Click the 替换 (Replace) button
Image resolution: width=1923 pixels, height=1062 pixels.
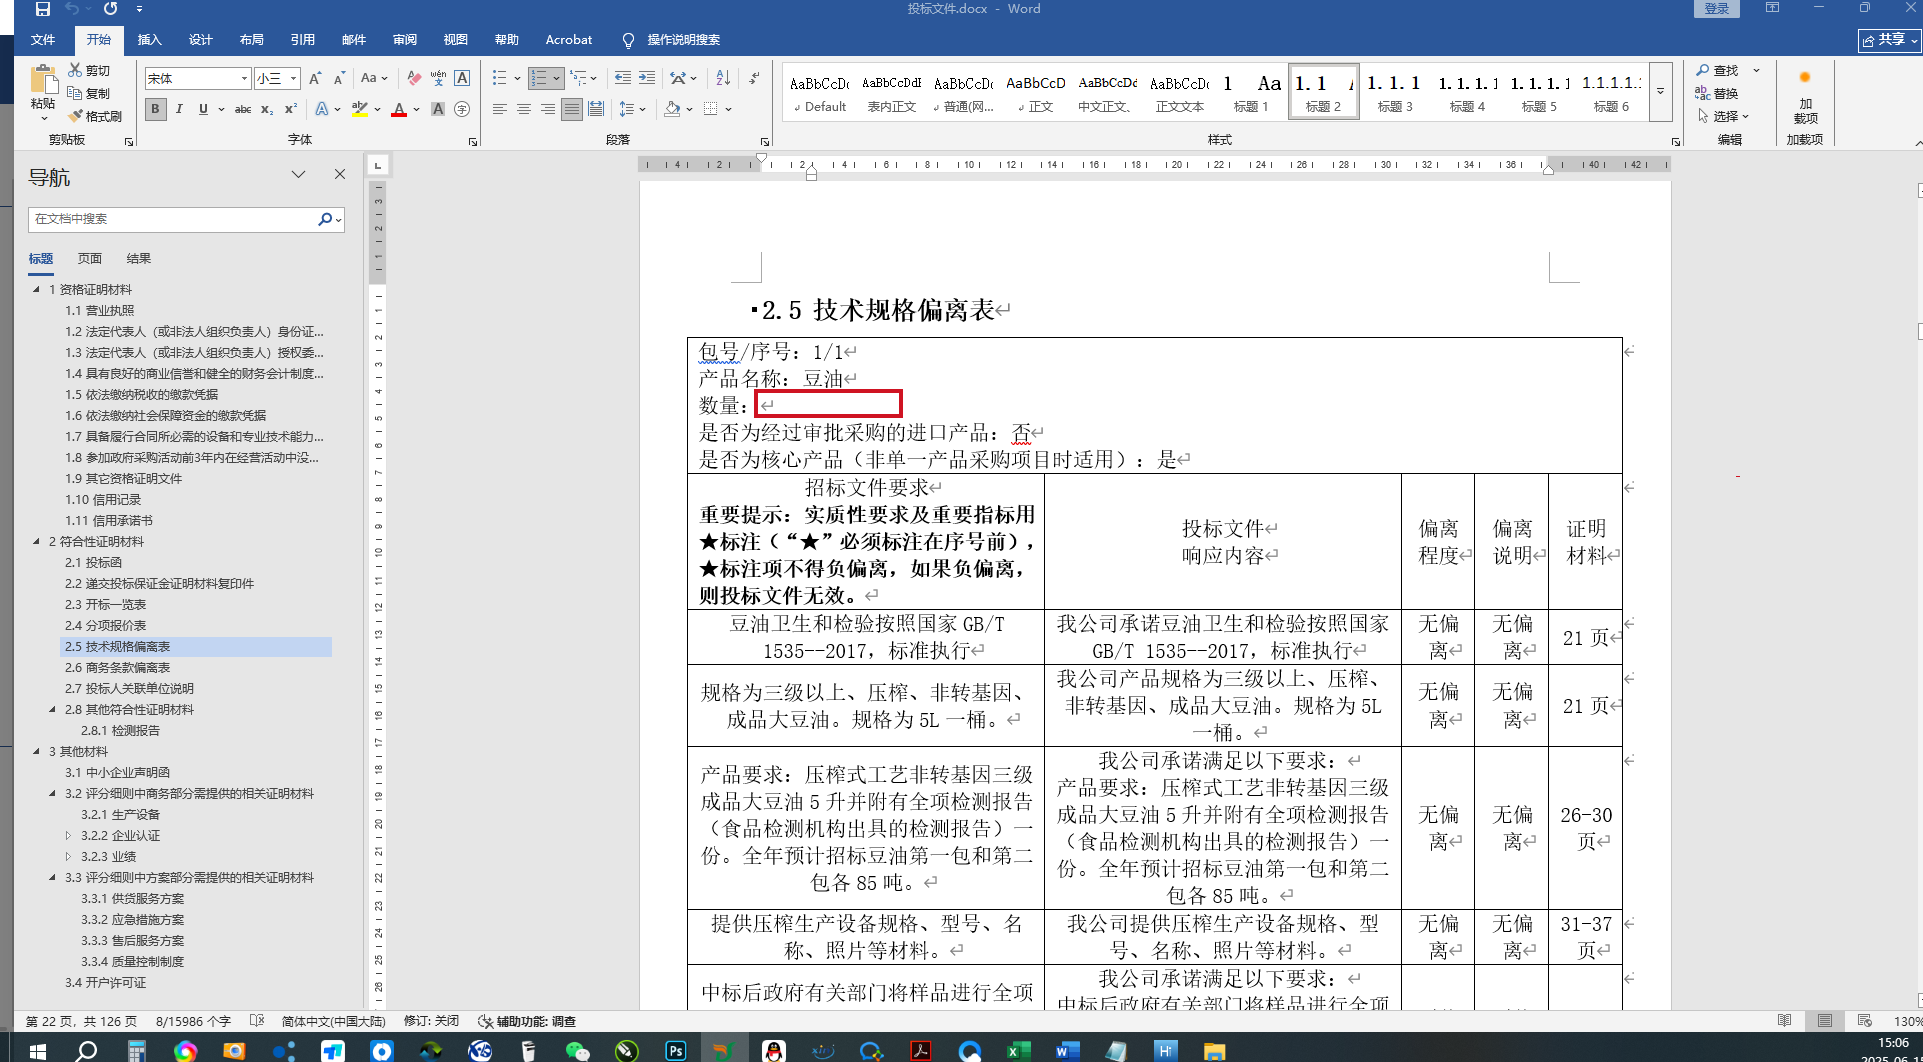coord(1718,93)
